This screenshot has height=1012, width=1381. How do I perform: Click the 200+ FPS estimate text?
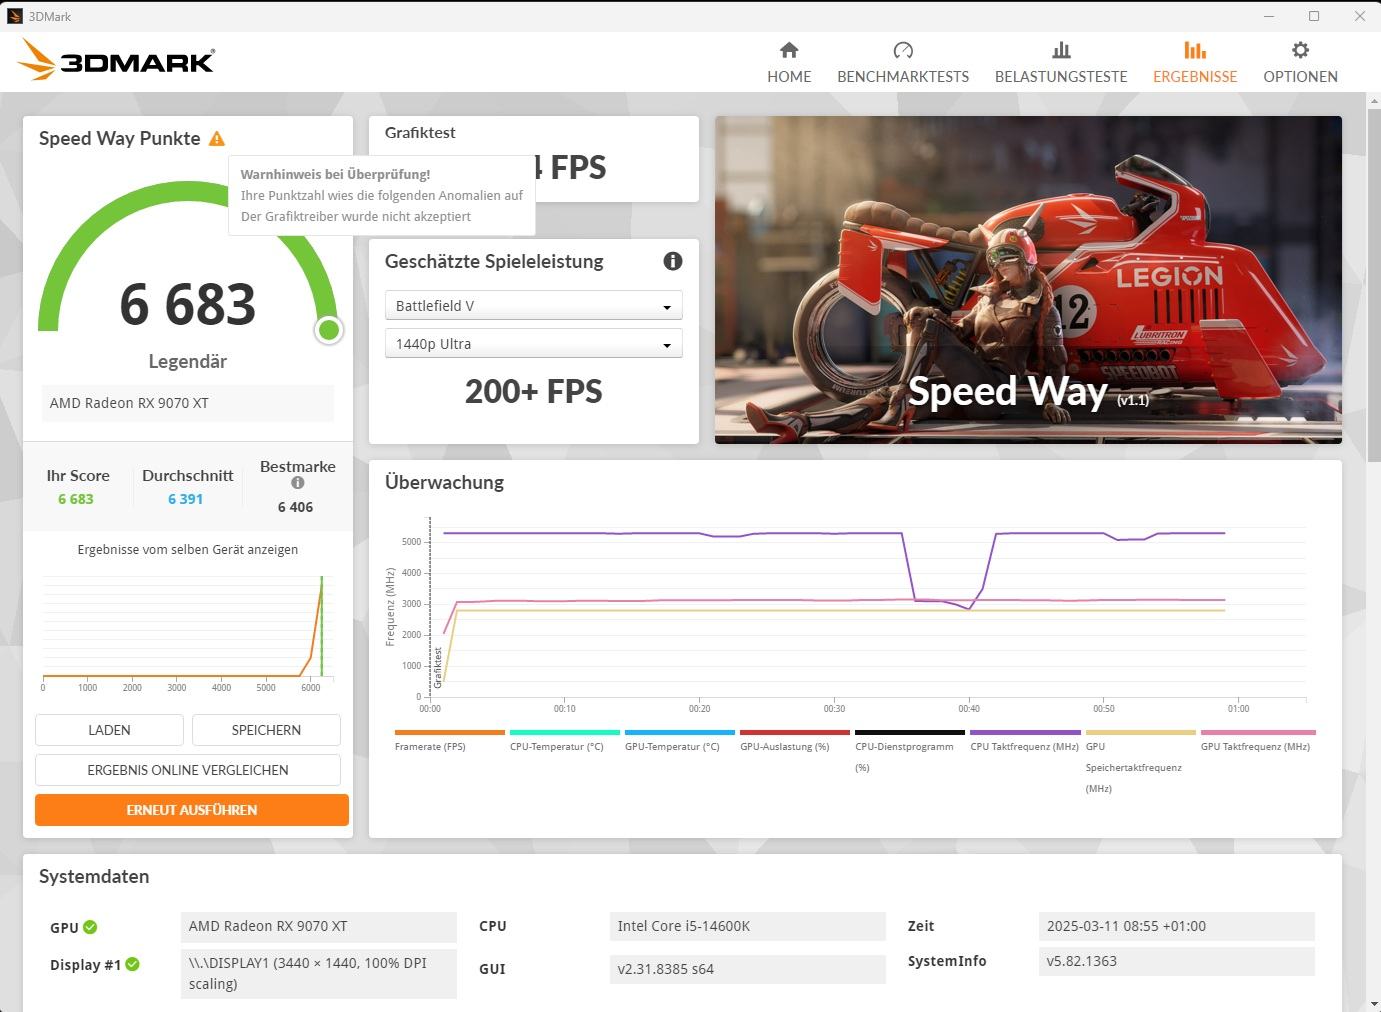[x=534, y=391]
